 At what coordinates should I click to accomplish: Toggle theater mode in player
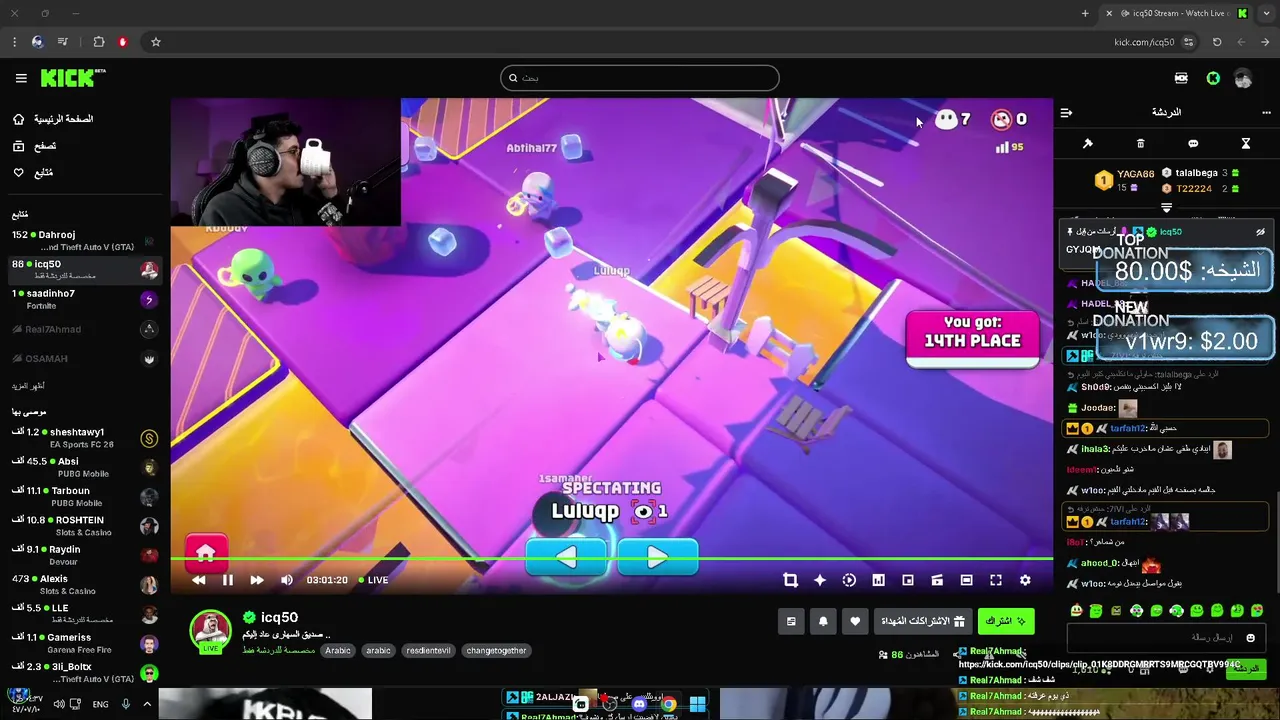(x=966, y=580)
